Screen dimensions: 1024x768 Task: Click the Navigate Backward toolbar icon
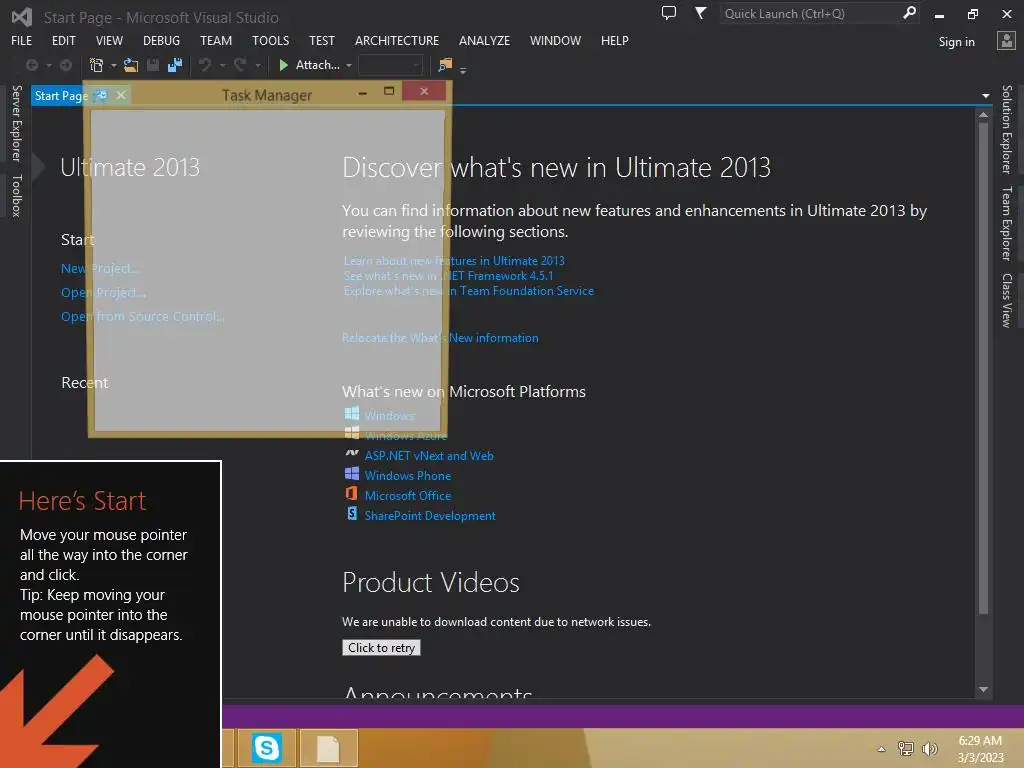click(31, 65)
